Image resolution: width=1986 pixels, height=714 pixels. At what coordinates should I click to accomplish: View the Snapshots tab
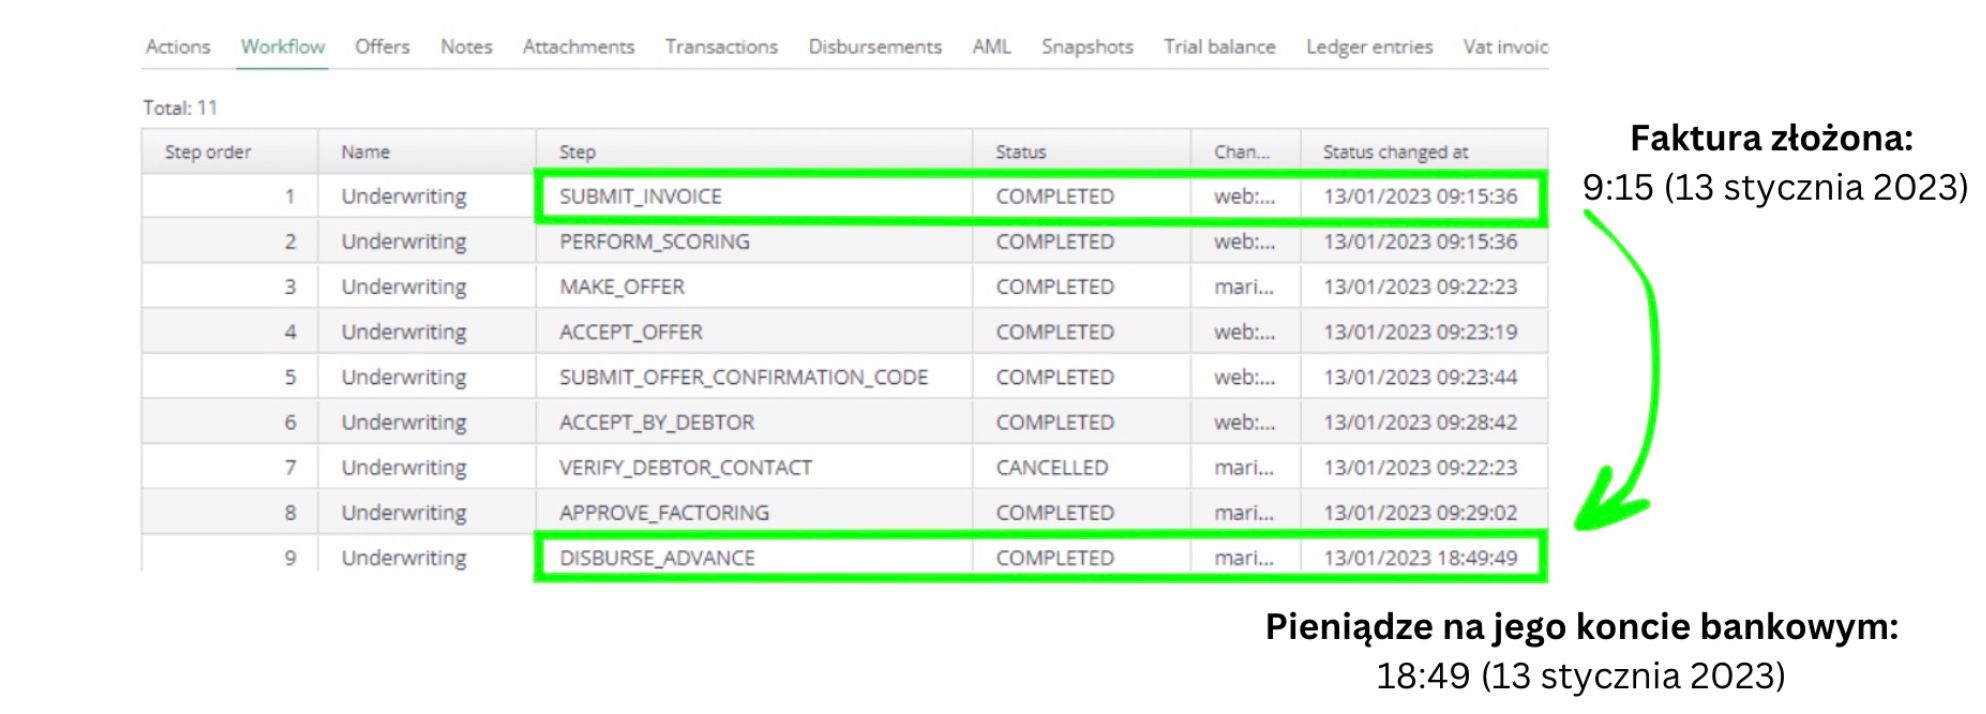pyautogui.click(x=1087, y=47)
